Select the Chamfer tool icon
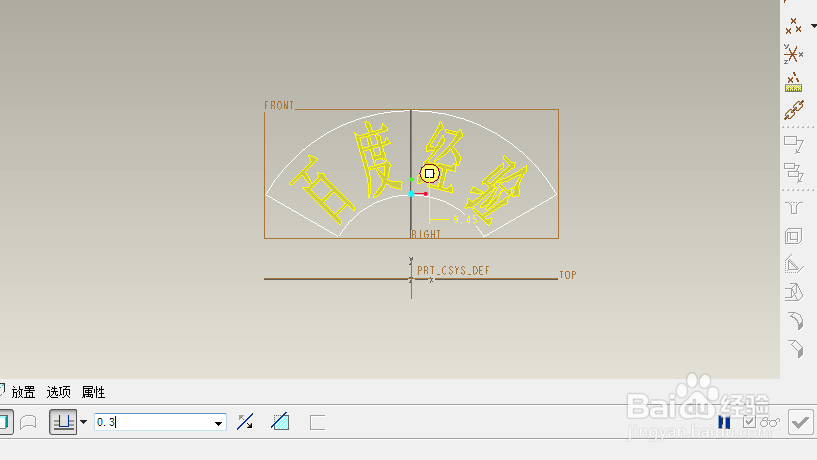Image resolution: width=817 pixels, height=460 pixels. click(796, 348)
